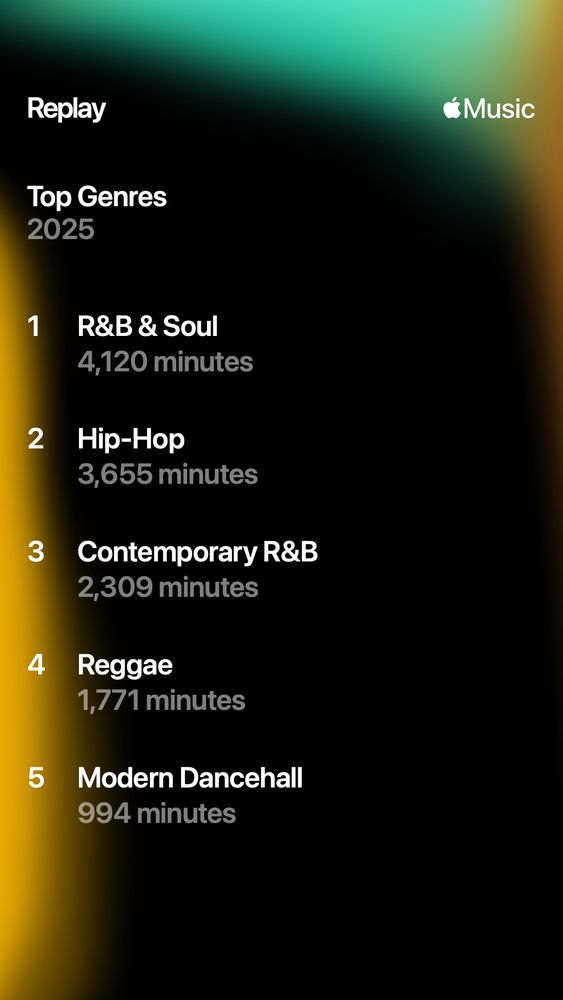Tap the Apple Music wordmark
Screen dimensions: 563x1000
pyautogui.click(x=489, y=108)
